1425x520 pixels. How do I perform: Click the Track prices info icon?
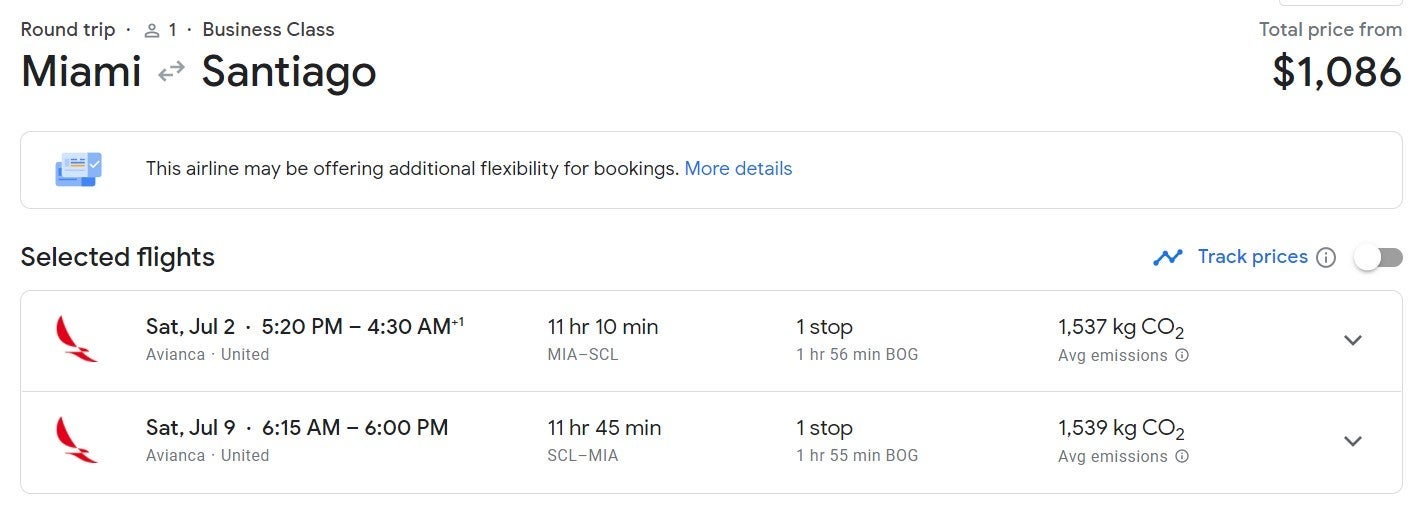(1326, 258)
